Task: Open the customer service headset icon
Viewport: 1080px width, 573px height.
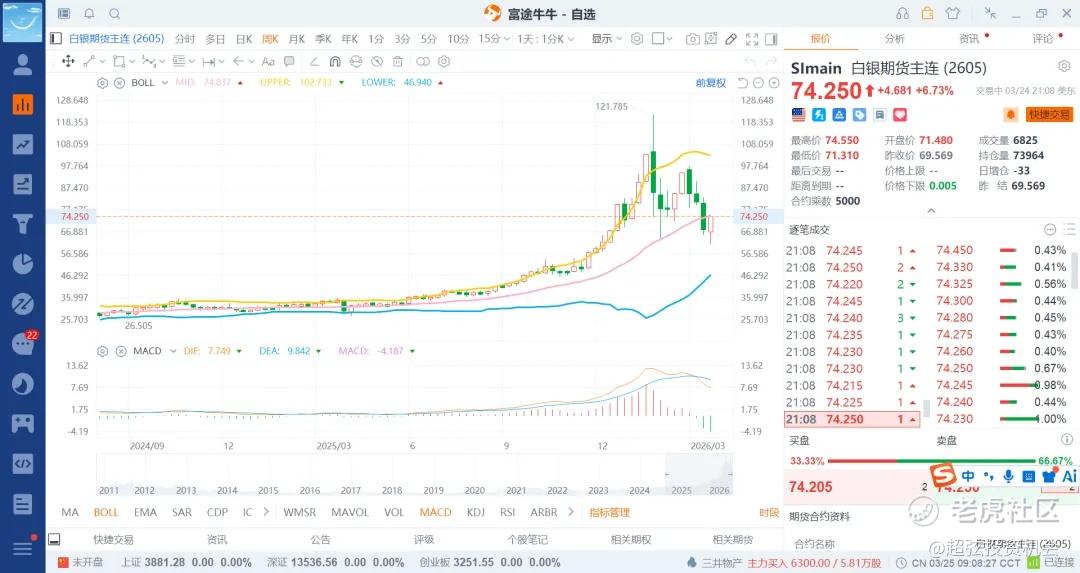Action: pos(902,14)
